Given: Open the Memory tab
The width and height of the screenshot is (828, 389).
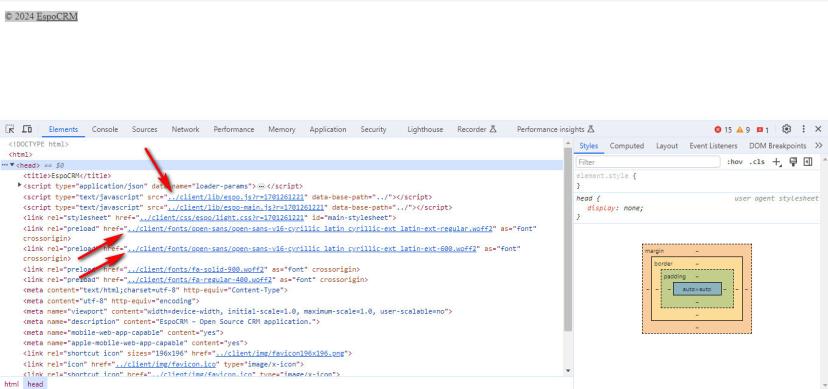Looking at the screenshot, I should click(x=281, y=129).
